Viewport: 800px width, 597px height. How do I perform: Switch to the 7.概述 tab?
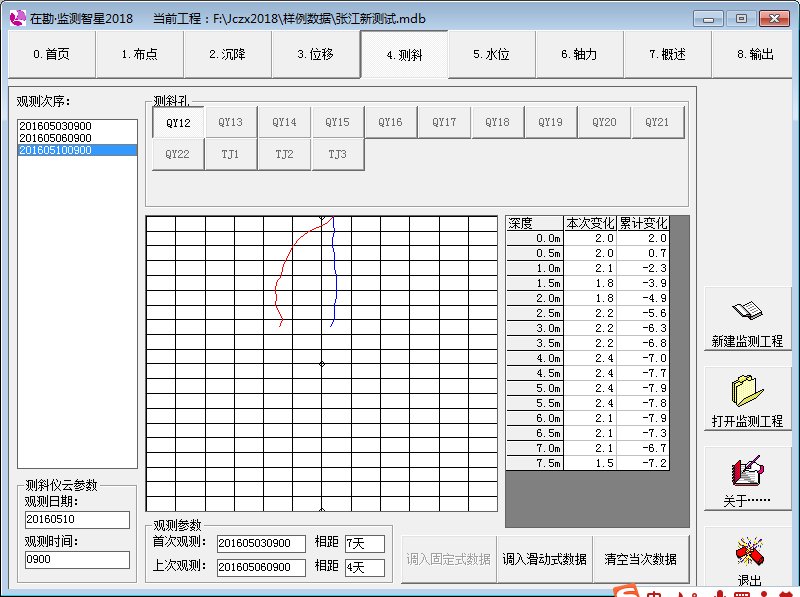(667, 54)
